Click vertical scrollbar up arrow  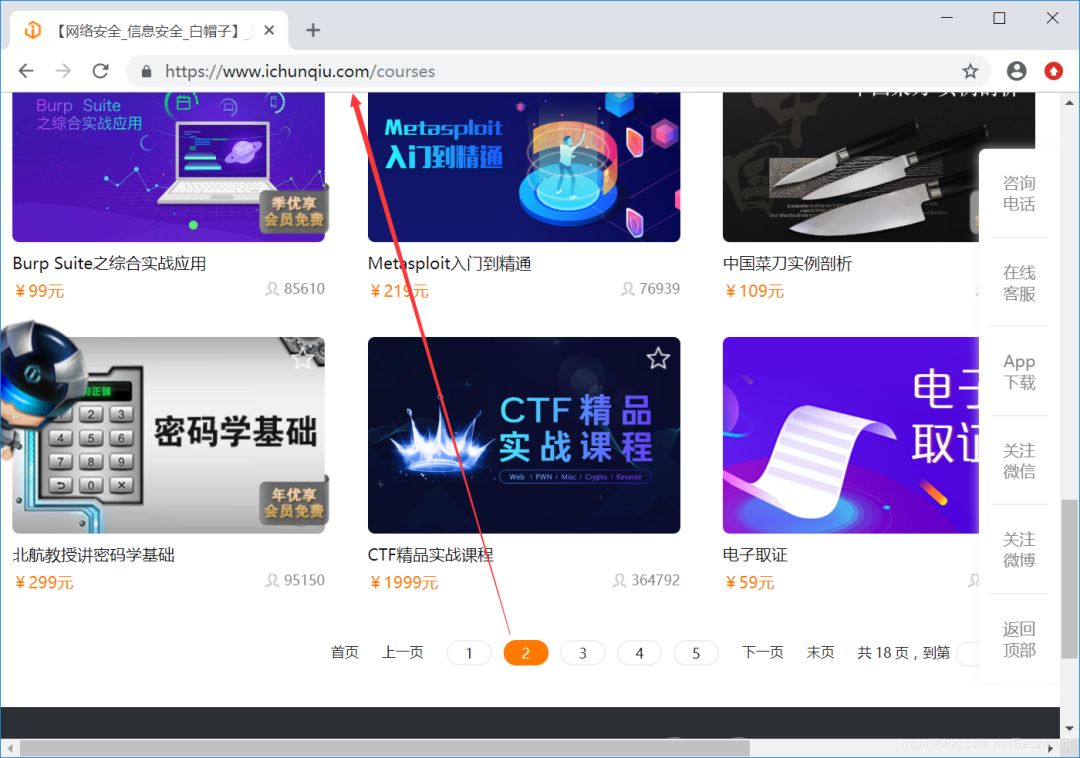[1070, 103]
